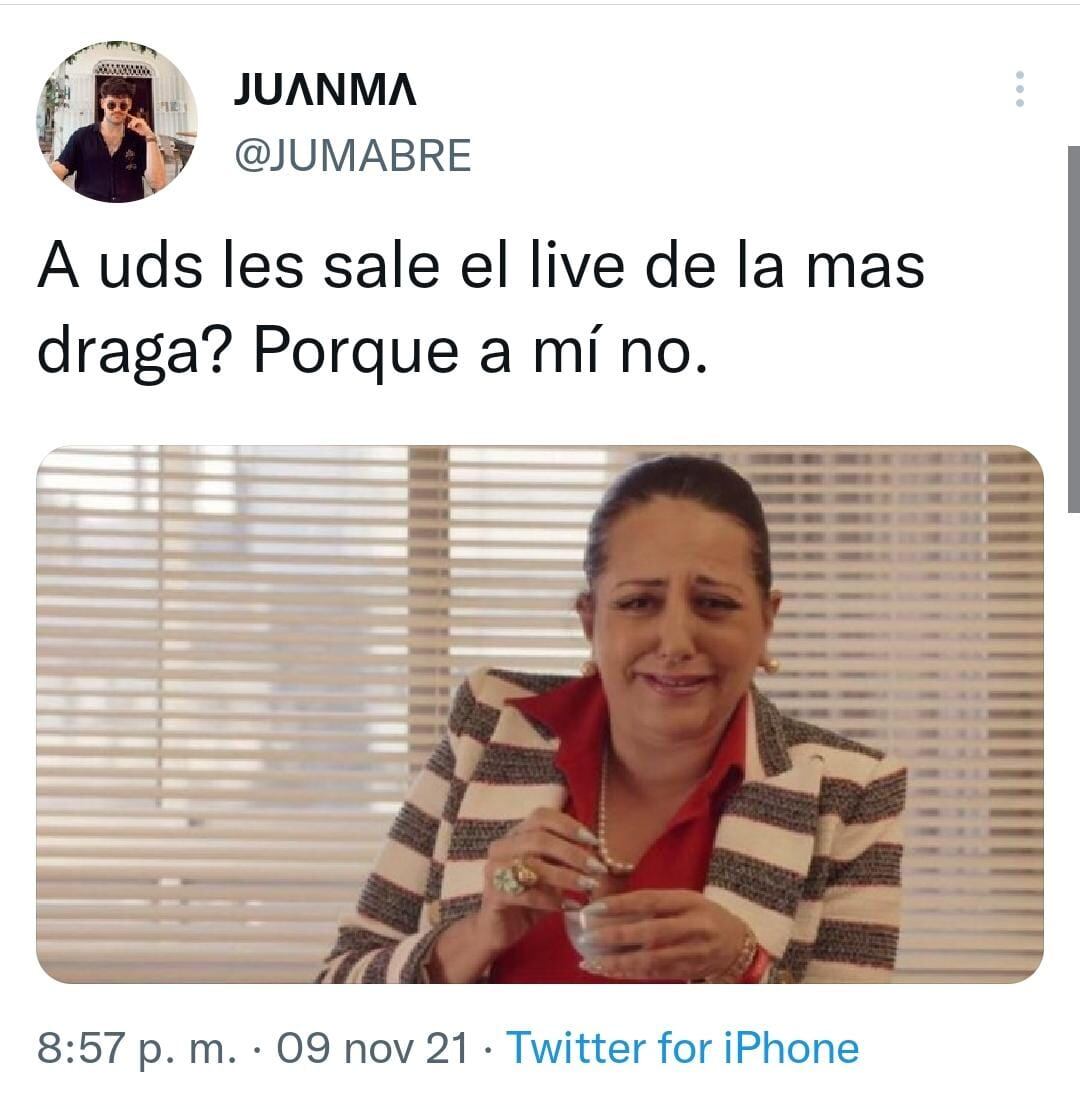Viewport: 1080px width, 1109px height.
Task: Click the gray scrollbar thumb on right edge
Action: [x=1074, y=329]
